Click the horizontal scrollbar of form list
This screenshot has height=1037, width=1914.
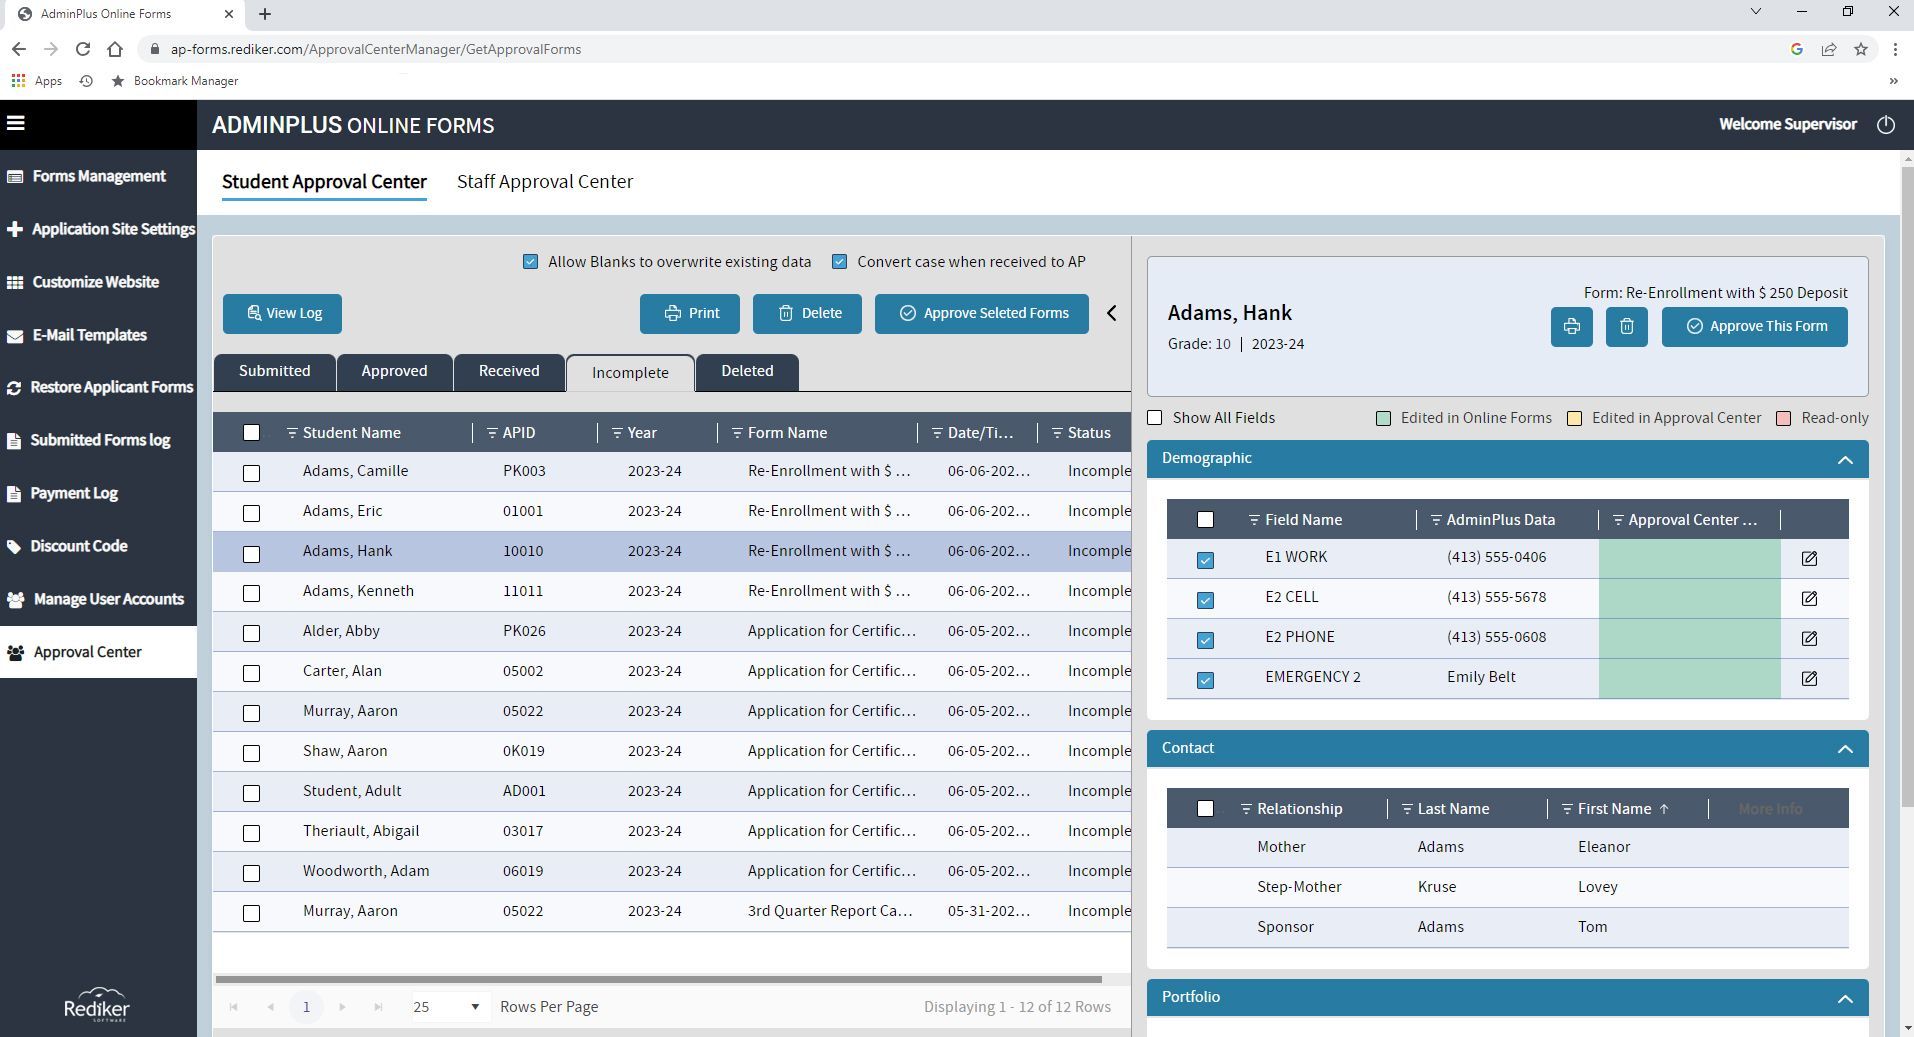coord(658,979)
